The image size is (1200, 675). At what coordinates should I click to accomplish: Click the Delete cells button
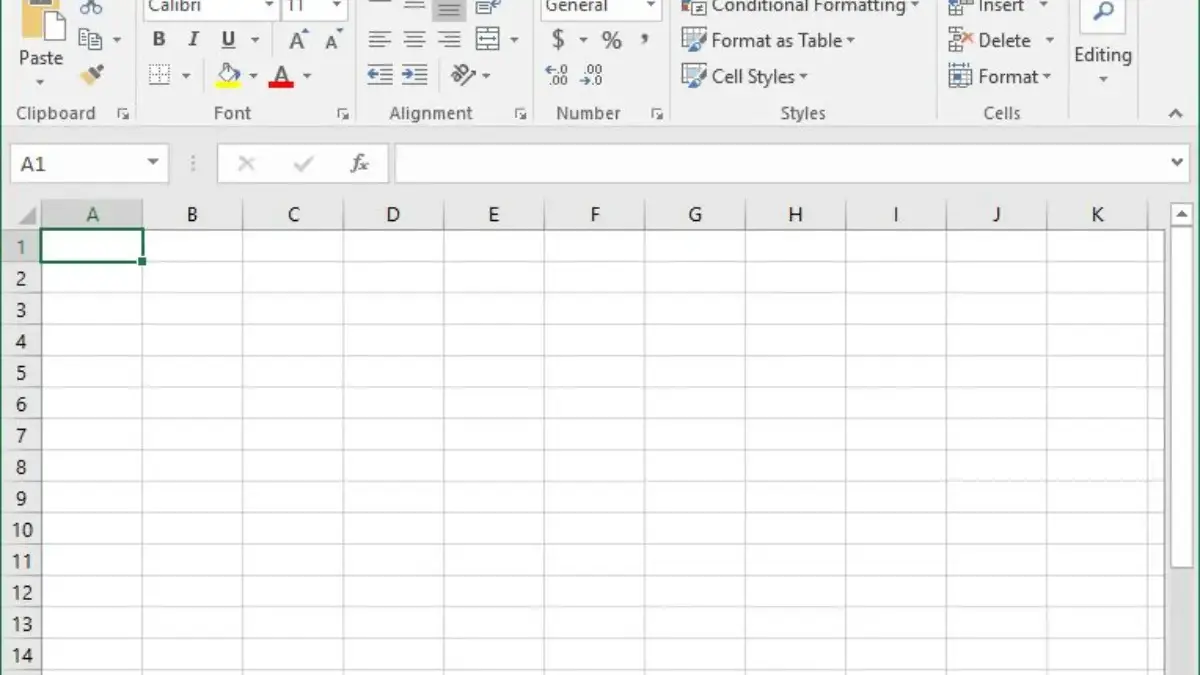click(x=991, y=41)
